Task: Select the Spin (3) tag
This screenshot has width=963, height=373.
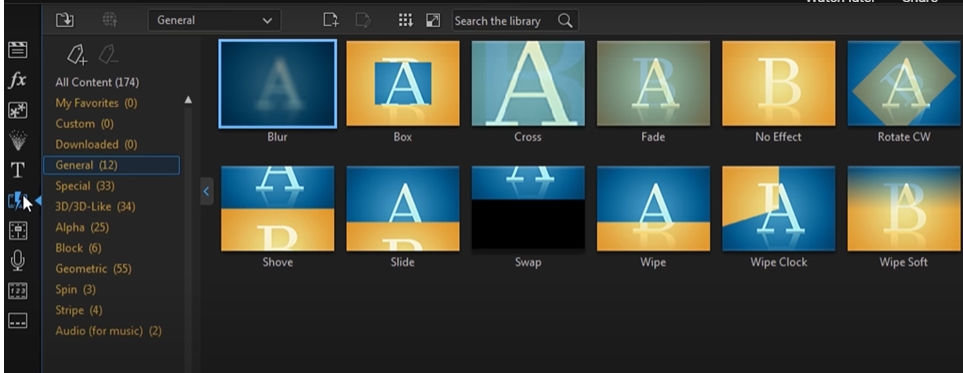Action: 76,289
